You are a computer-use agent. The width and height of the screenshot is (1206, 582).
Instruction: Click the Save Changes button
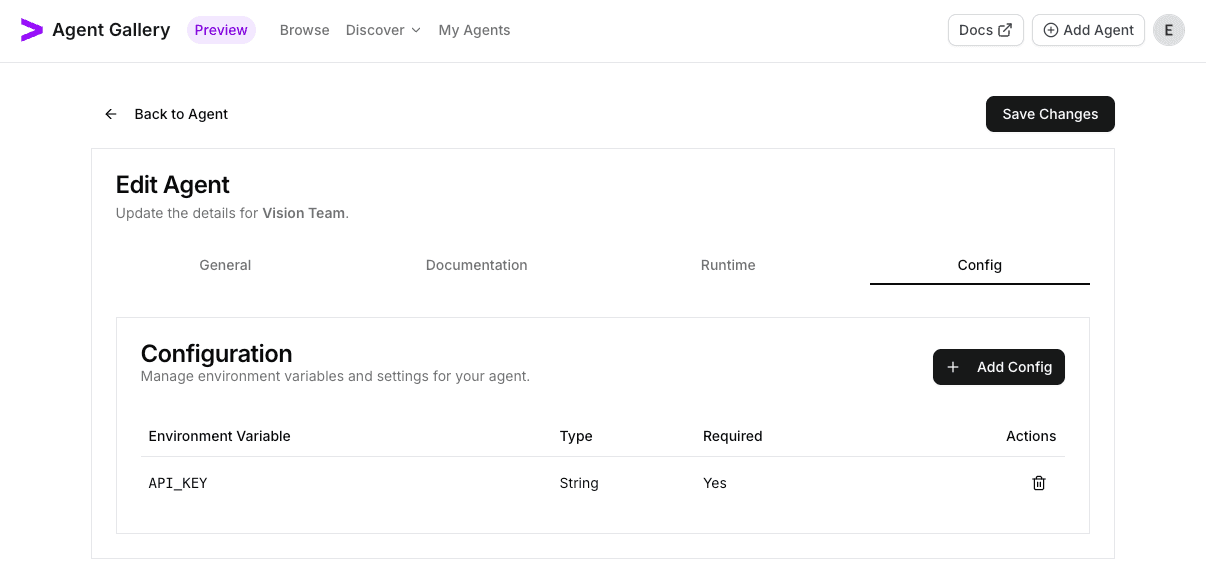[1050, 114]
